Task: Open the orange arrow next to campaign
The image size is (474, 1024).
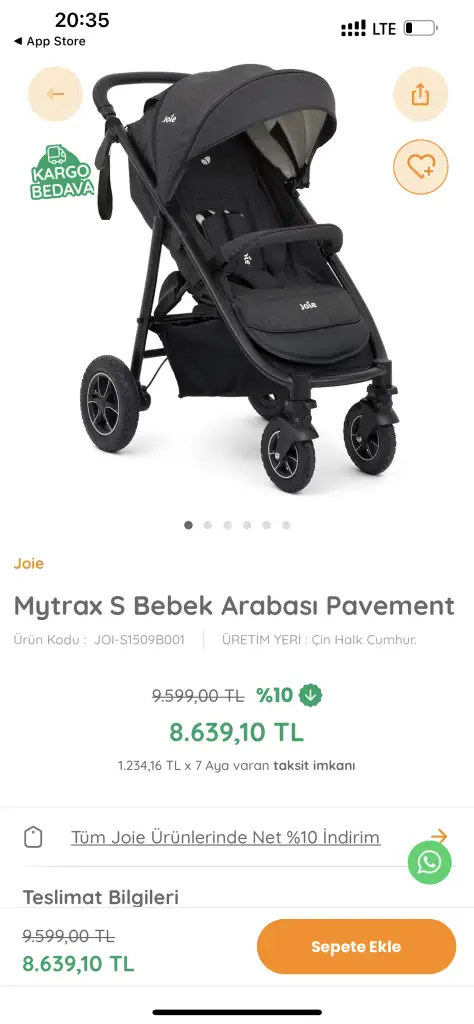Action: 439,835
